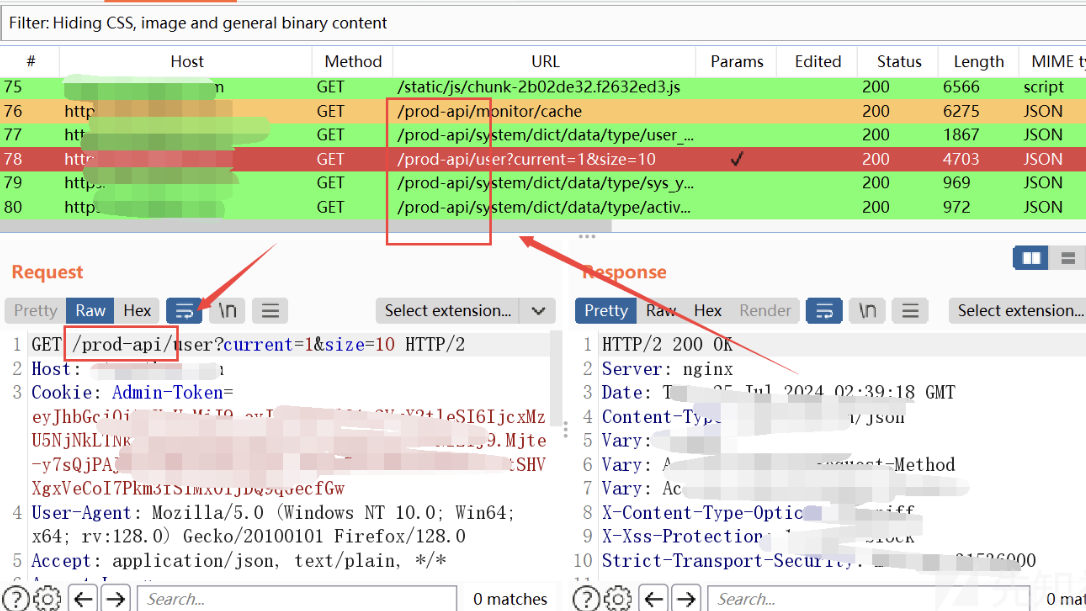Open Response Select extension dropdown
The image size is (1086, 611).
point(1017,311)
